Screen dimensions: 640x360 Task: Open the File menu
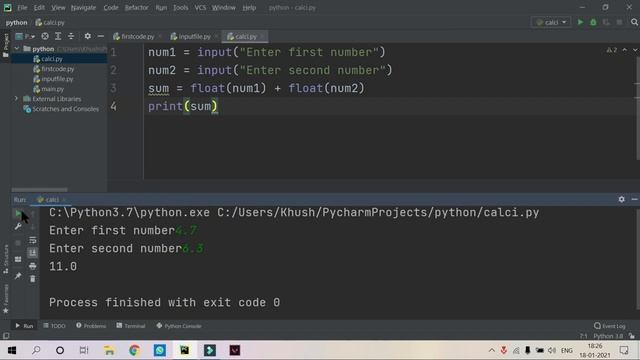click(x=22, y=7)
